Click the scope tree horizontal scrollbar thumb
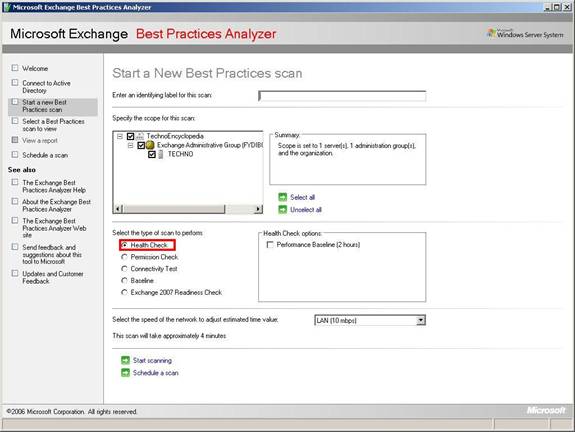This screenshot has height=432, width=575. click(x=173, y=209)
